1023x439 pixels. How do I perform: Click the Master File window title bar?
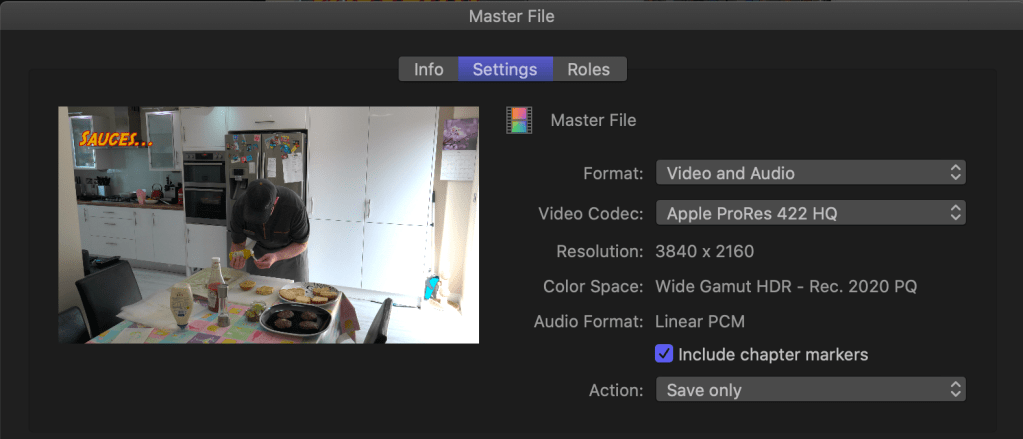click(x=511, y=16)
